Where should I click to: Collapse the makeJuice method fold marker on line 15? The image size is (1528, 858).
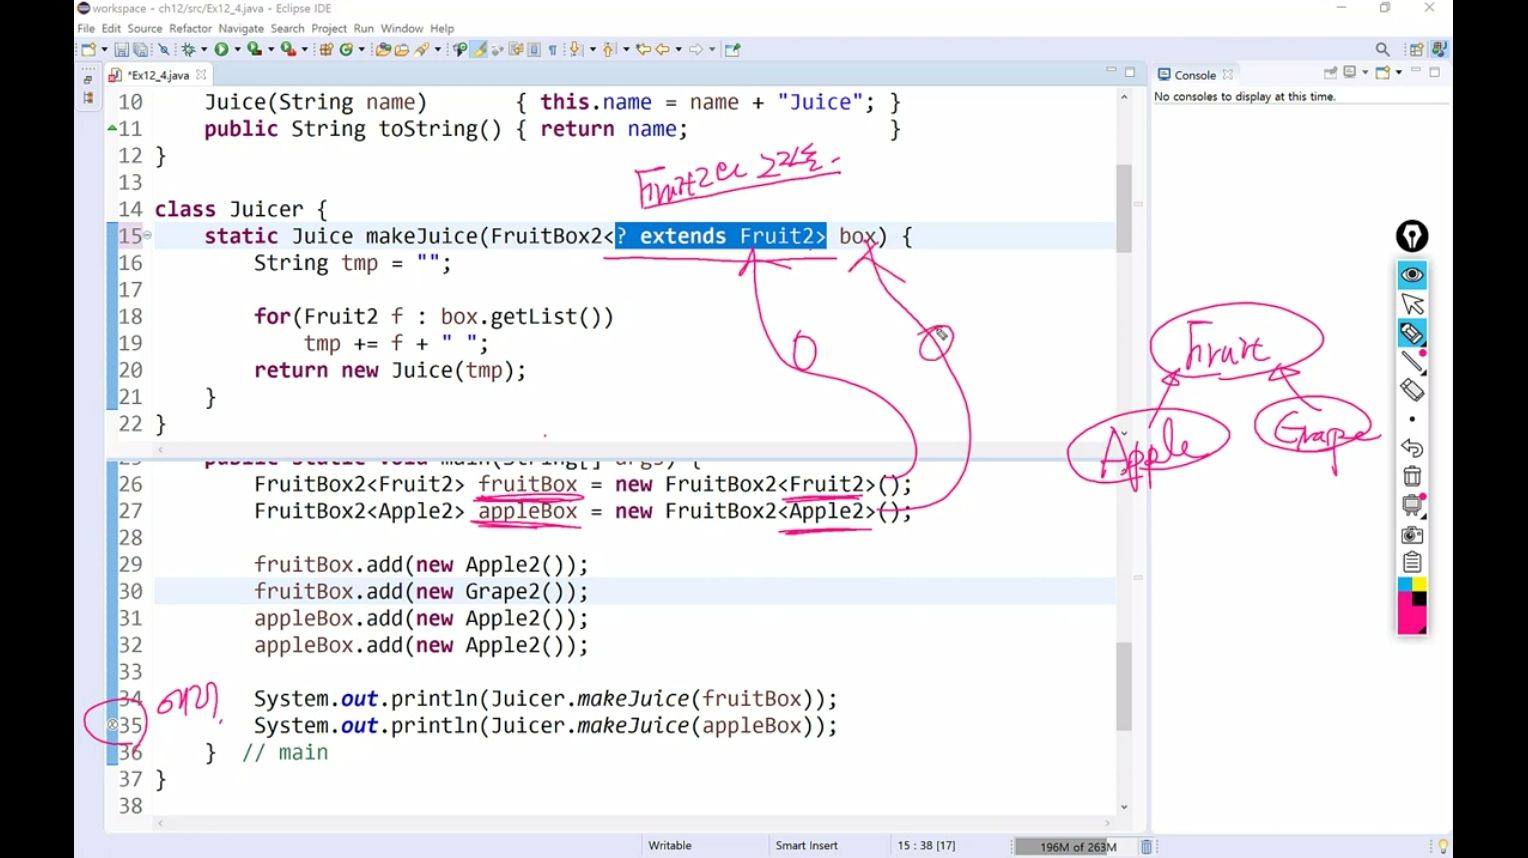[x=148, y=235]
